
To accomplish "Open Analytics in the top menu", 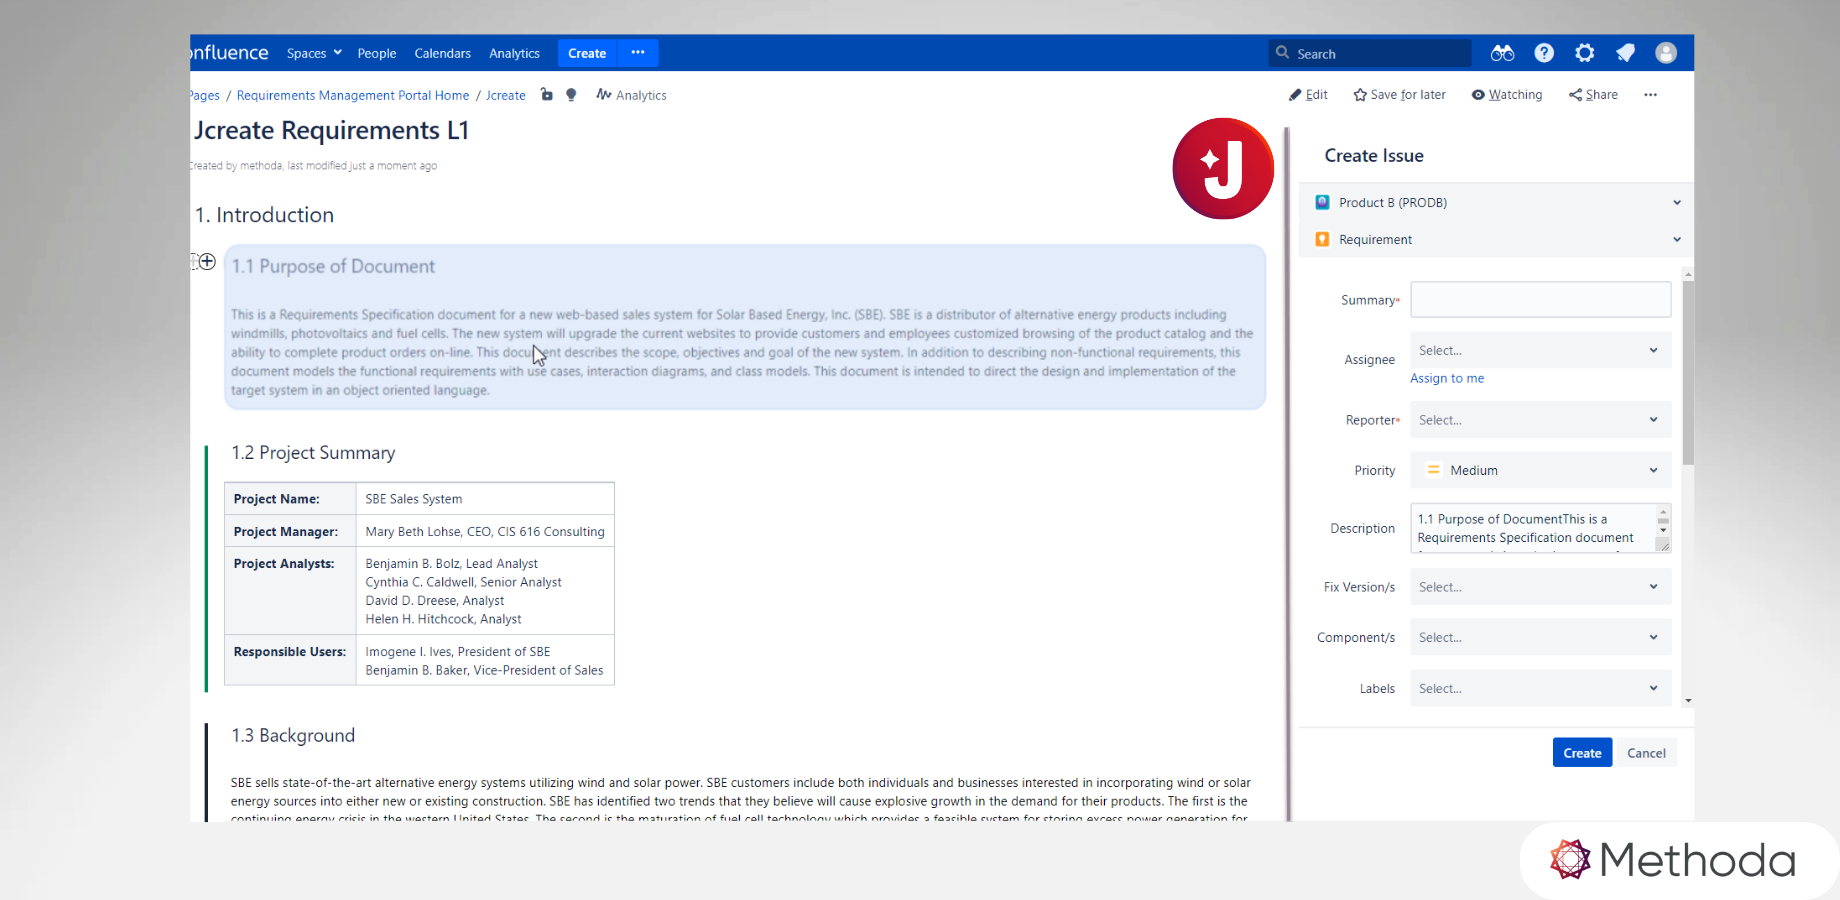I will [x=514, y=53].
